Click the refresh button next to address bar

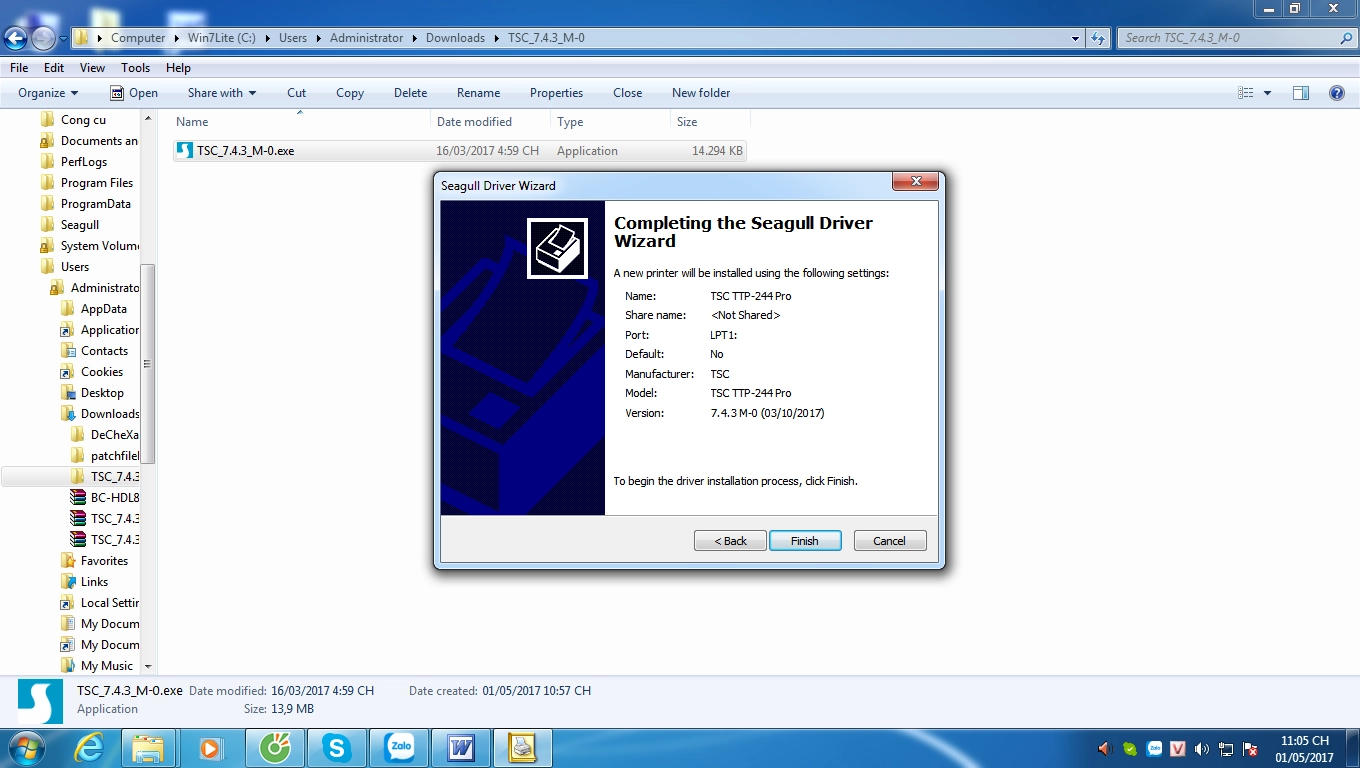click(x=1098, y=38)
